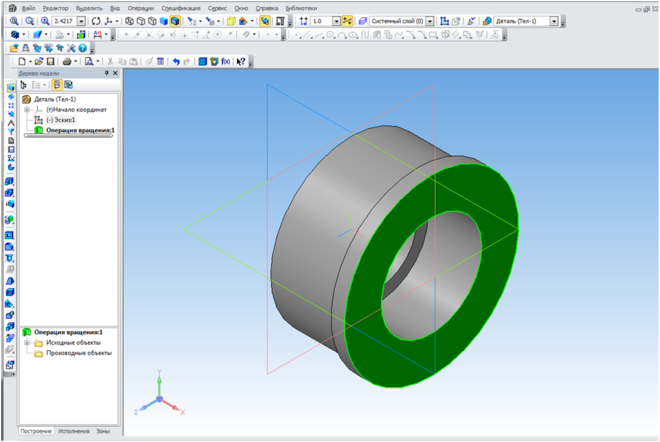The width and height of the screenshot is (660, 442).
Task: Click the properties table icon
Action: (160, 61)
